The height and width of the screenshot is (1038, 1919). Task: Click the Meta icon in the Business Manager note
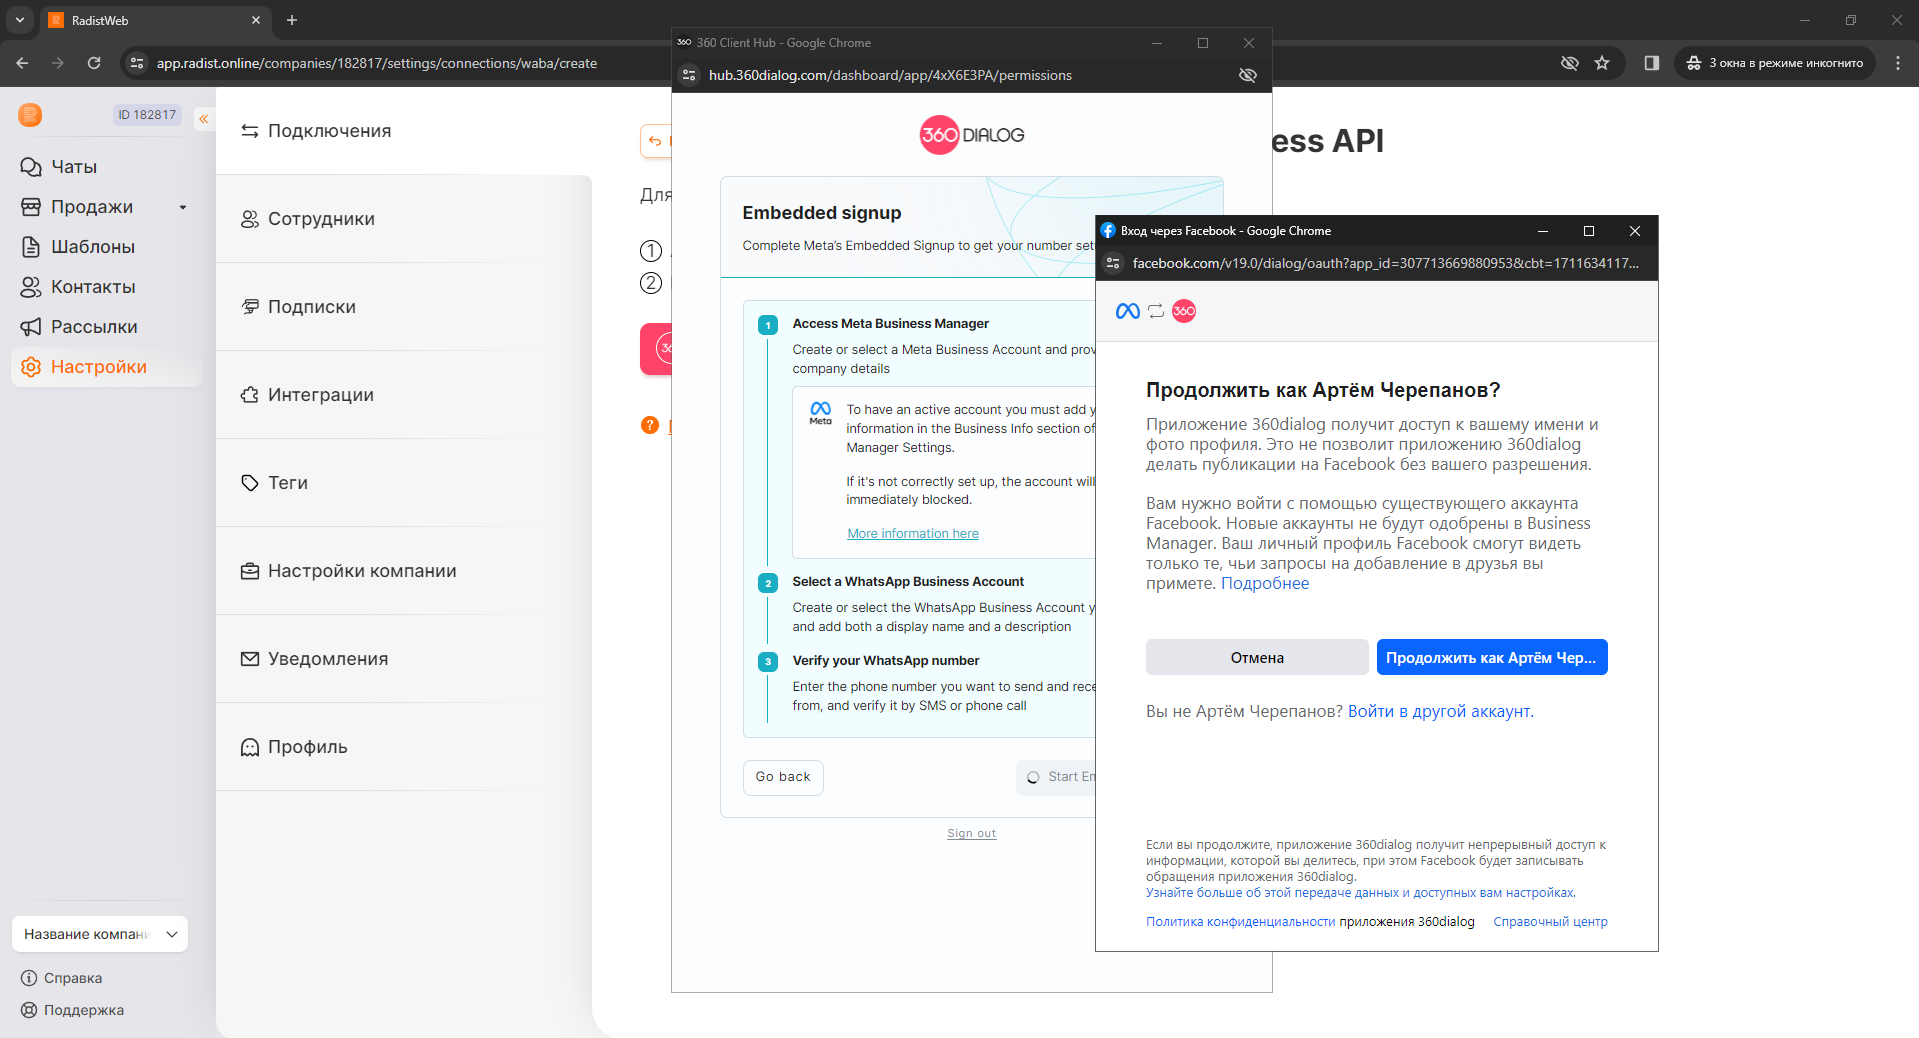click(x=820, y=412)
